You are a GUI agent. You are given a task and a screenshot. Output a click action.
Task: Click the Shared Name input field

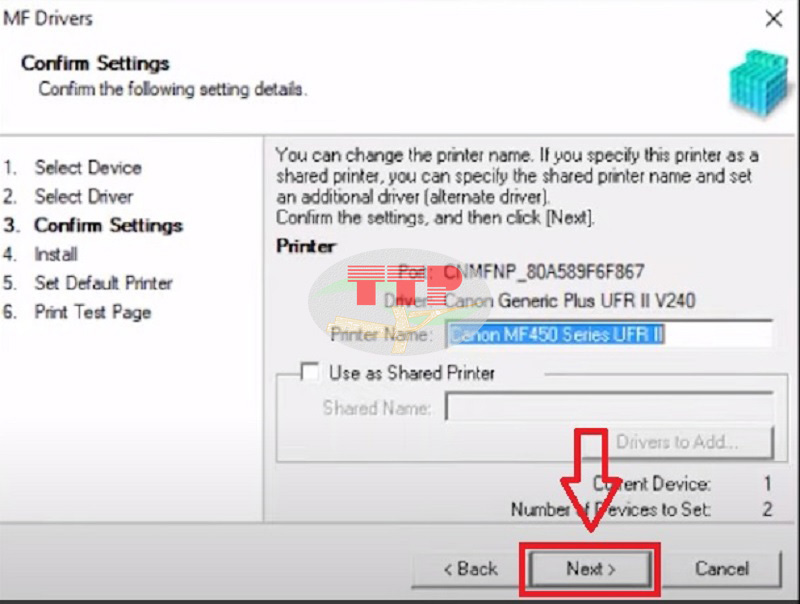tap(609, 407)
